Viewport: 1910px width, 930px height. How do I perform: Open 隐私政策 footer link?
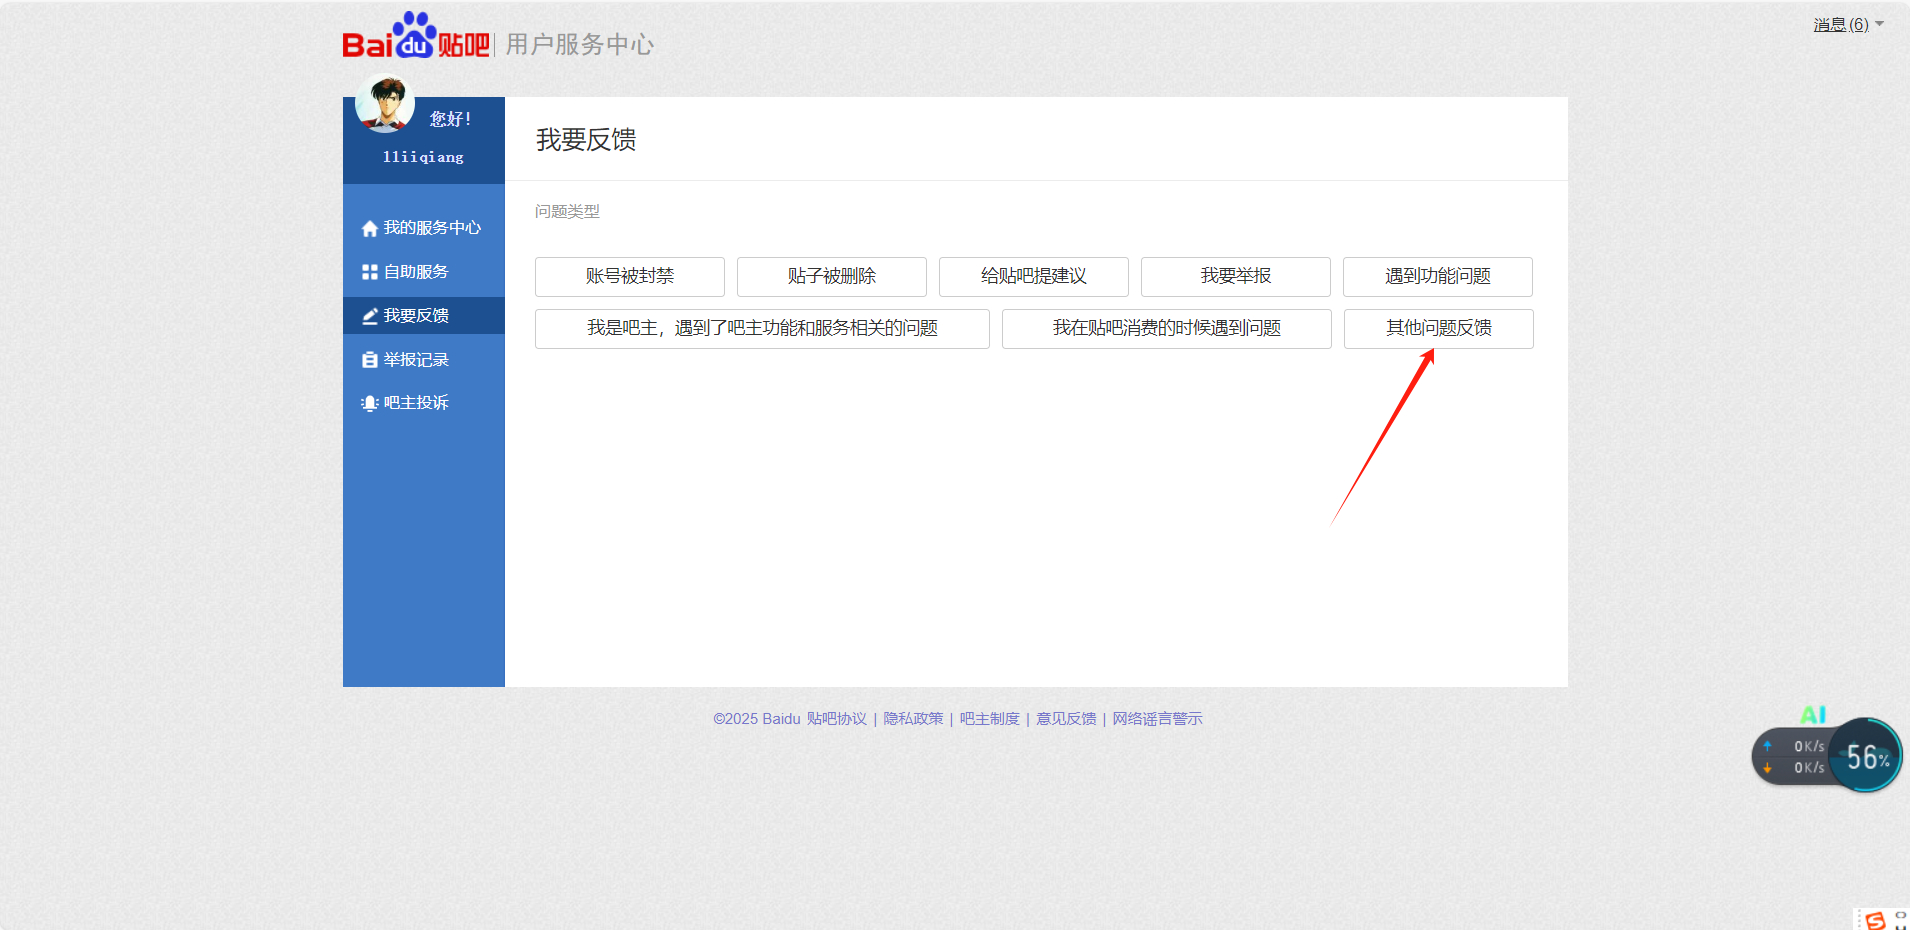point(913,719)
